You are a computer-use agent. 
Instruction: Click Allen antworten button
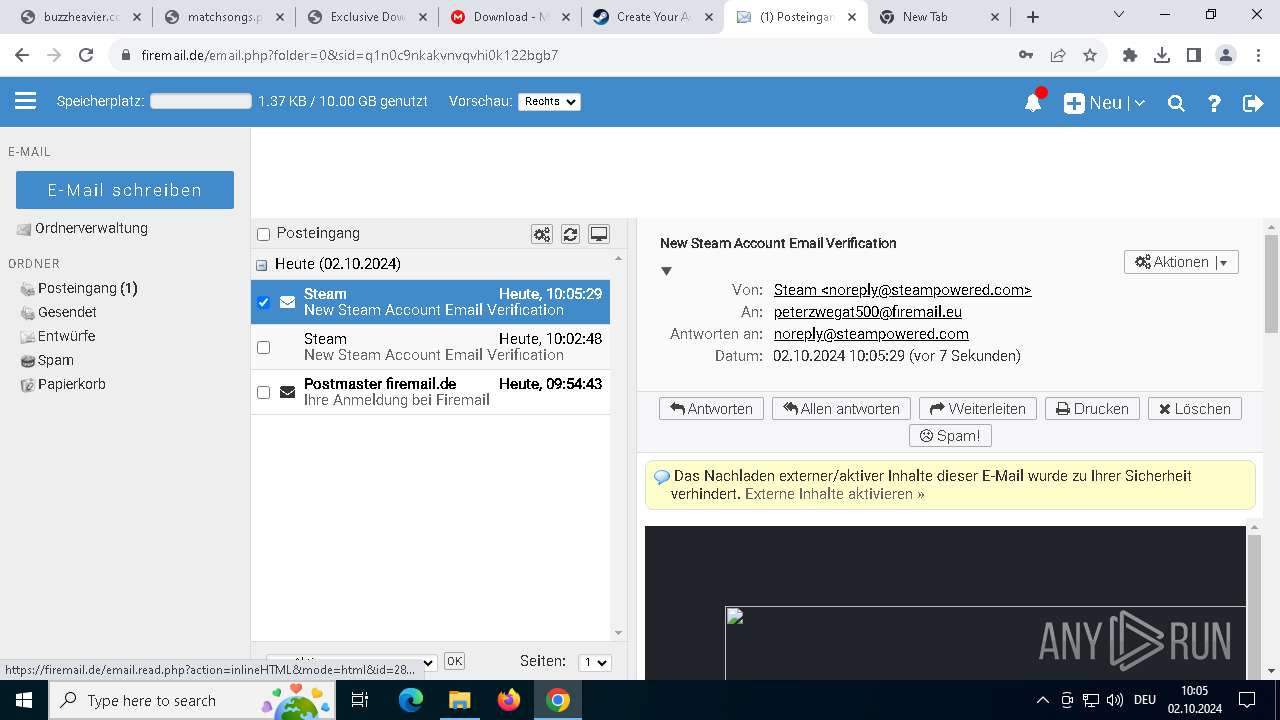point(841,409)
